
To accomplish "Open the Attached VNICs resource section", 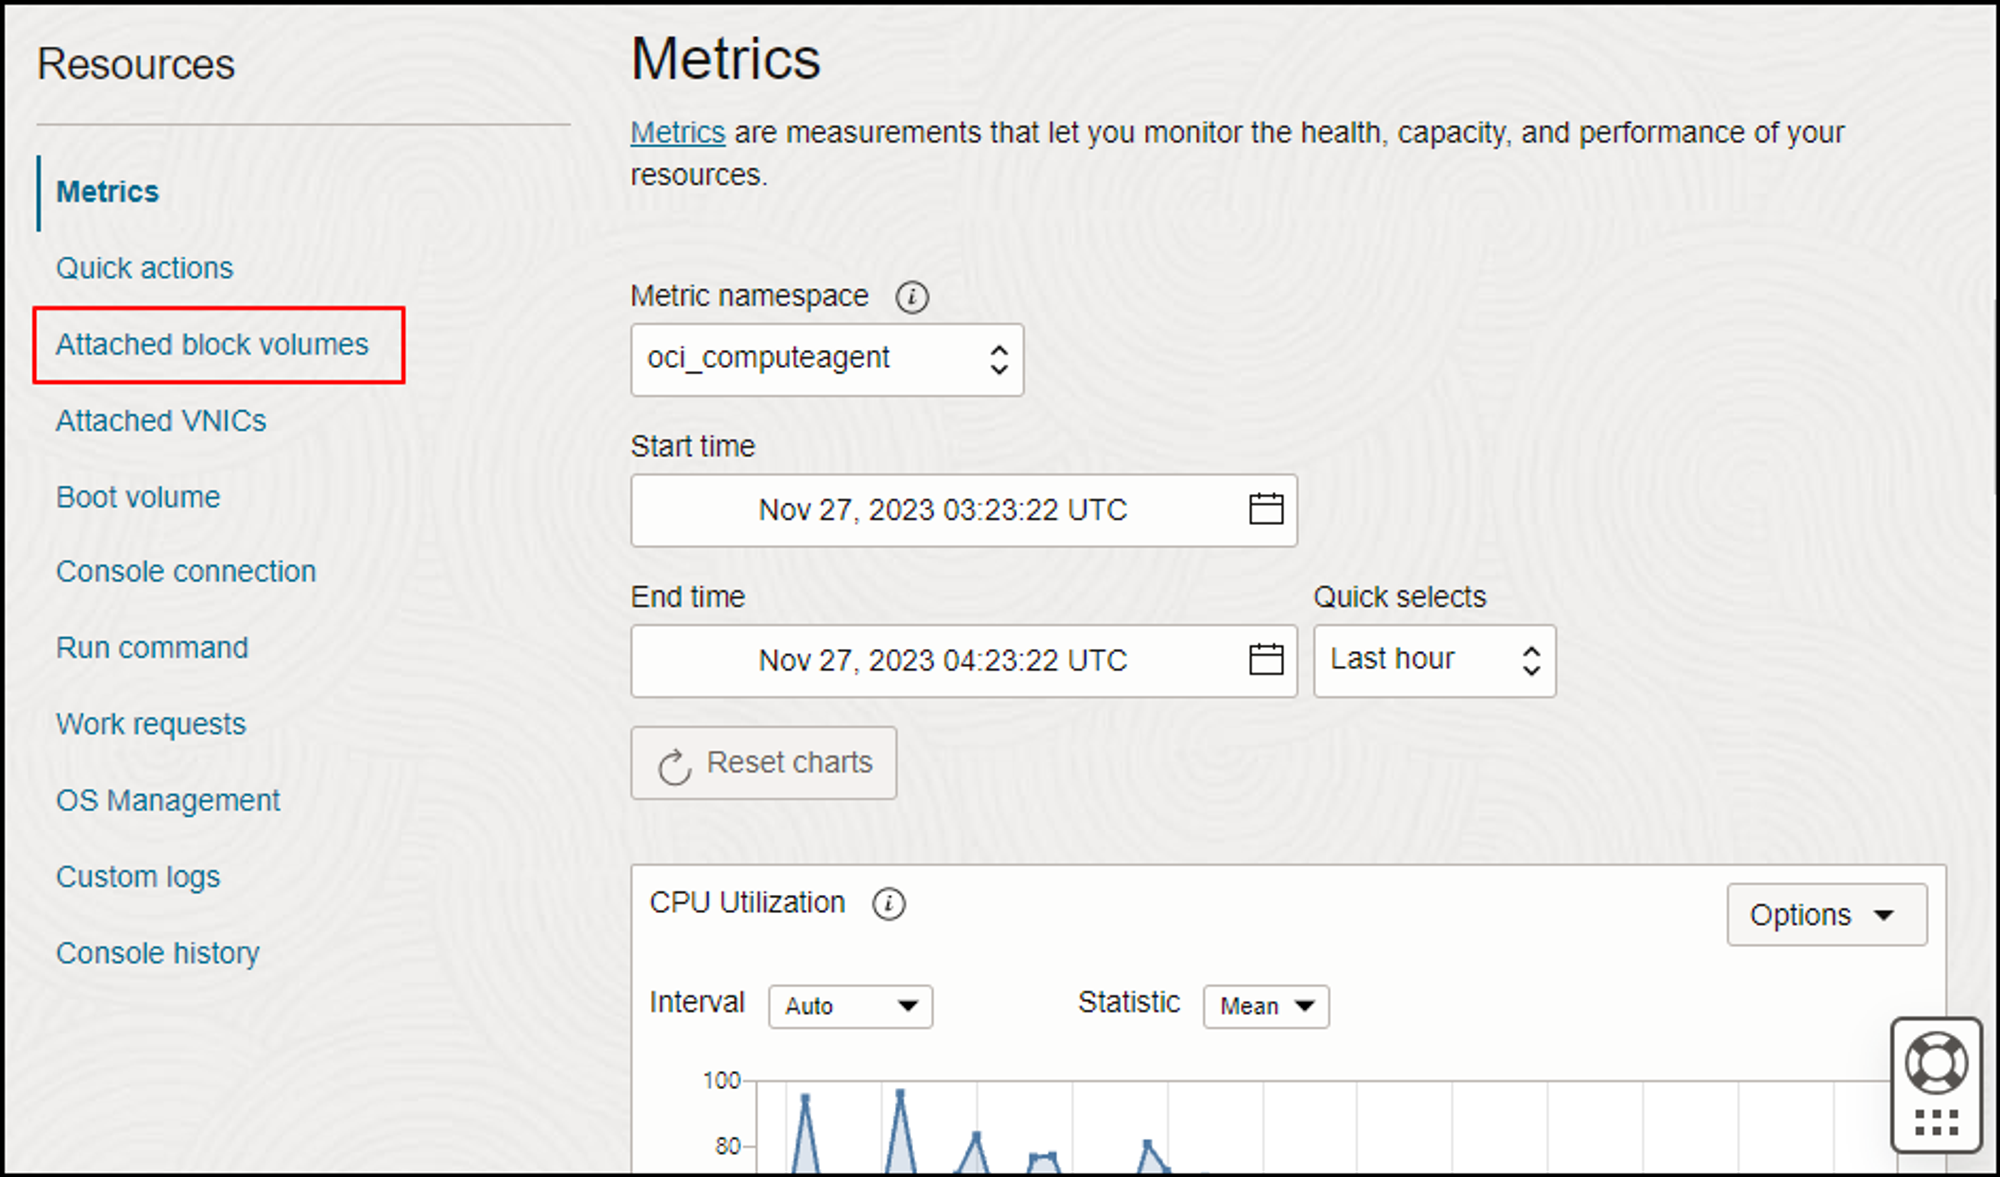I will (x=161, y=421).
